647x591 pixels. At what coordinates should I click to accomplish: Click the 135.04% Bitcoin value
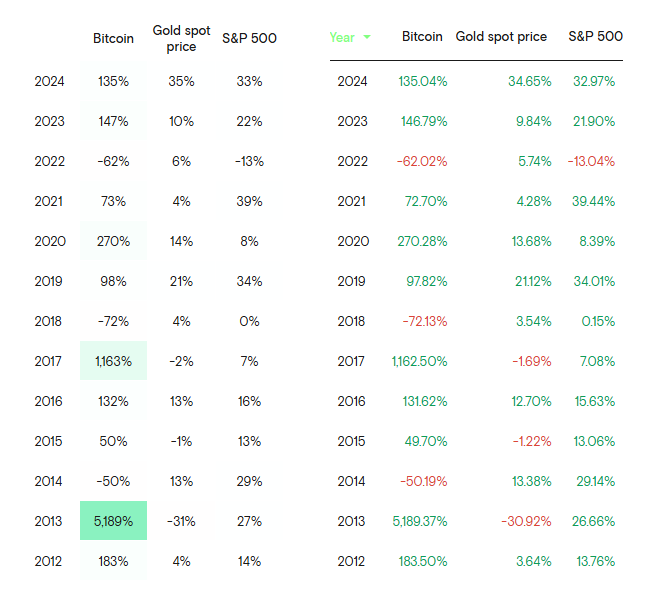(421, 81)
